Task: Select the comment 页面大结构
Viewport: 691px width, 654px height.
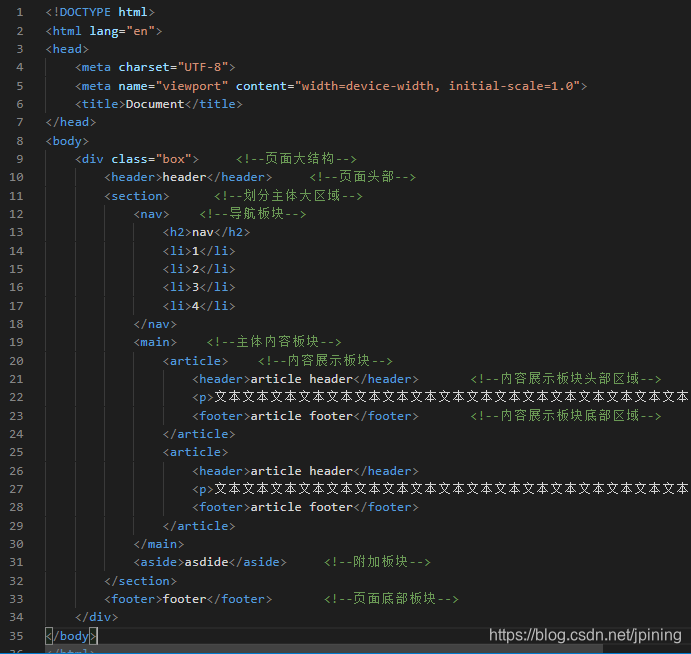Action: point(296,159)
